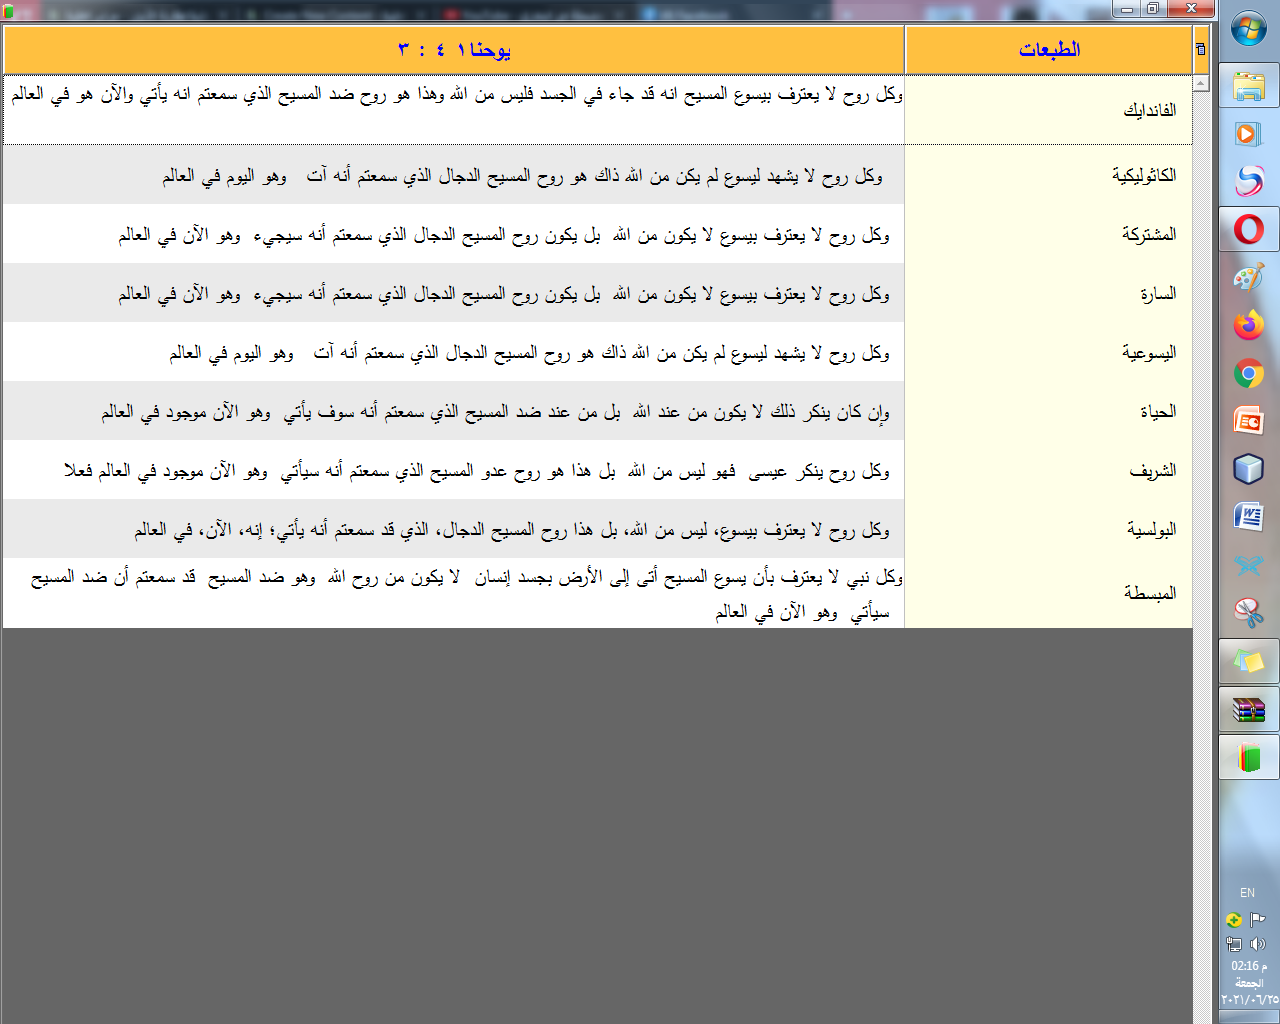Click the الكاثوليكية verse text cell
Viewport: 1280px width, 1024px height.
pos(454,175)
